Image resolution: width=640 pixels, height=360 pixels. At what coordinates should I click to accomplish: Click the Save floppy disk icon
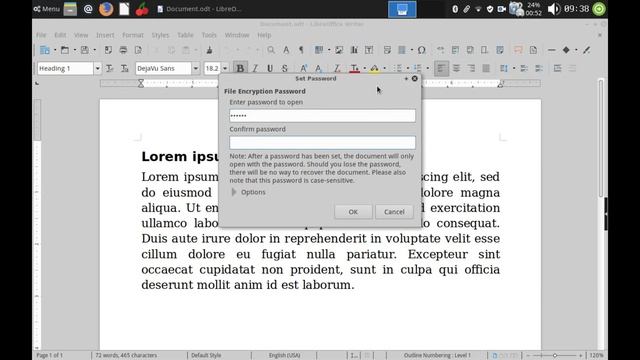84,50
